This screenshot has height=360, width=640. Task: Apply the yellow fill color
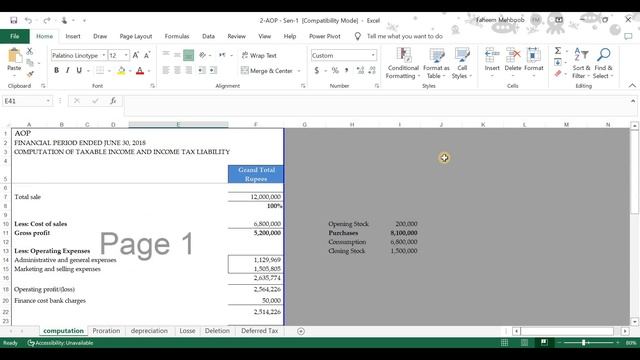tap(121, 71)
